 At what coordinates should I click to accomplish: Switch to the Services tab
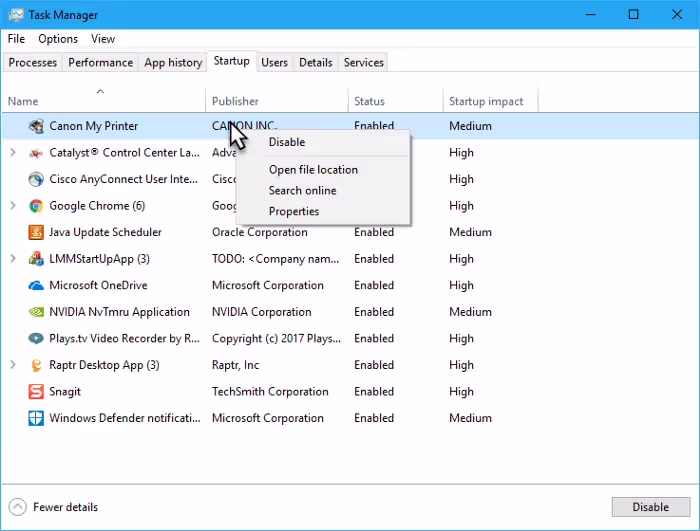pos(364,63)
